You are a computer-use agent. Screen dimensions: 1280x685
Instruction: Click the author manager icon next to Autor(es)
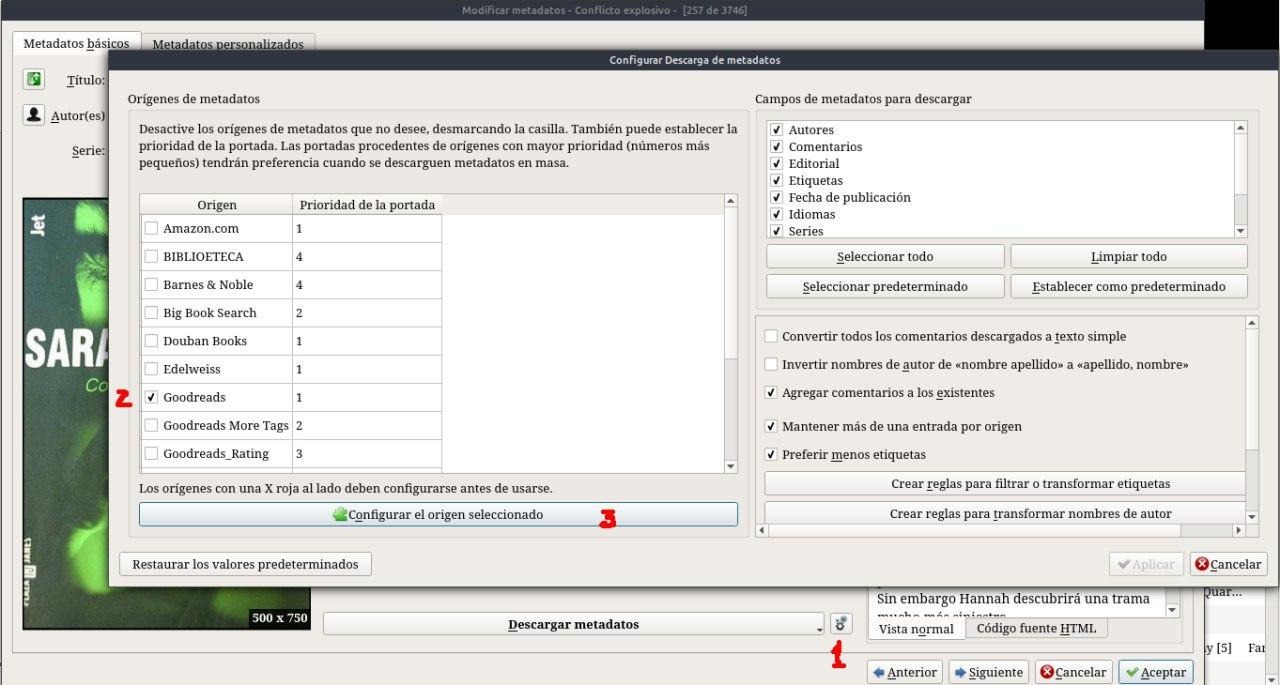pyautogui.click(x=34, y=115)
